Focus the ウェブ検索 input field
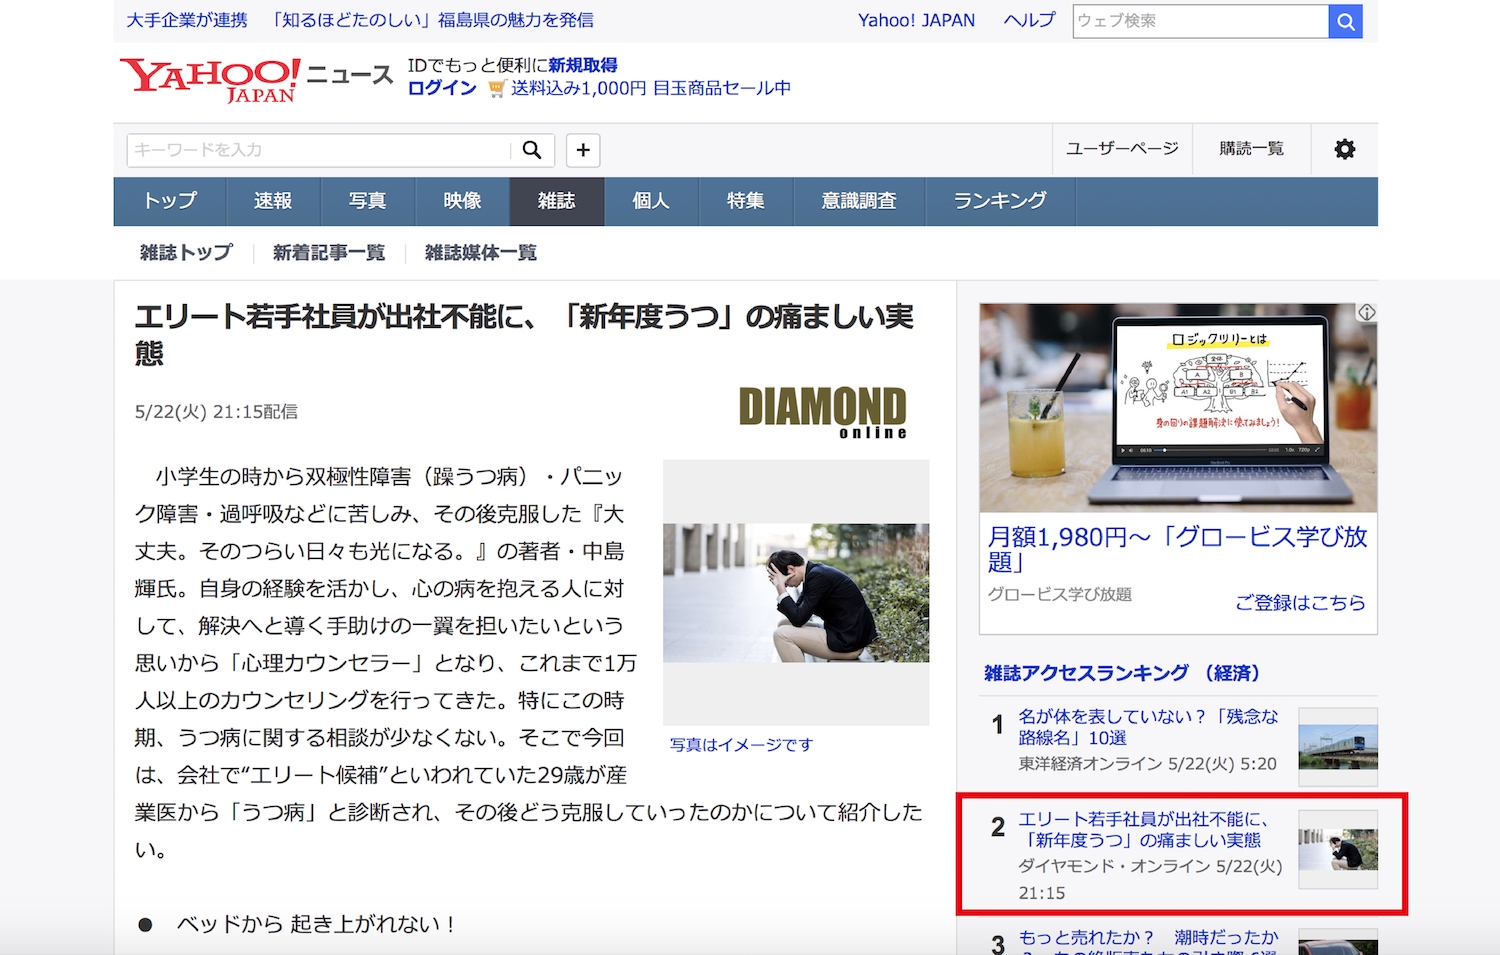This screenshot has height=955, width=1500. 1200,21
